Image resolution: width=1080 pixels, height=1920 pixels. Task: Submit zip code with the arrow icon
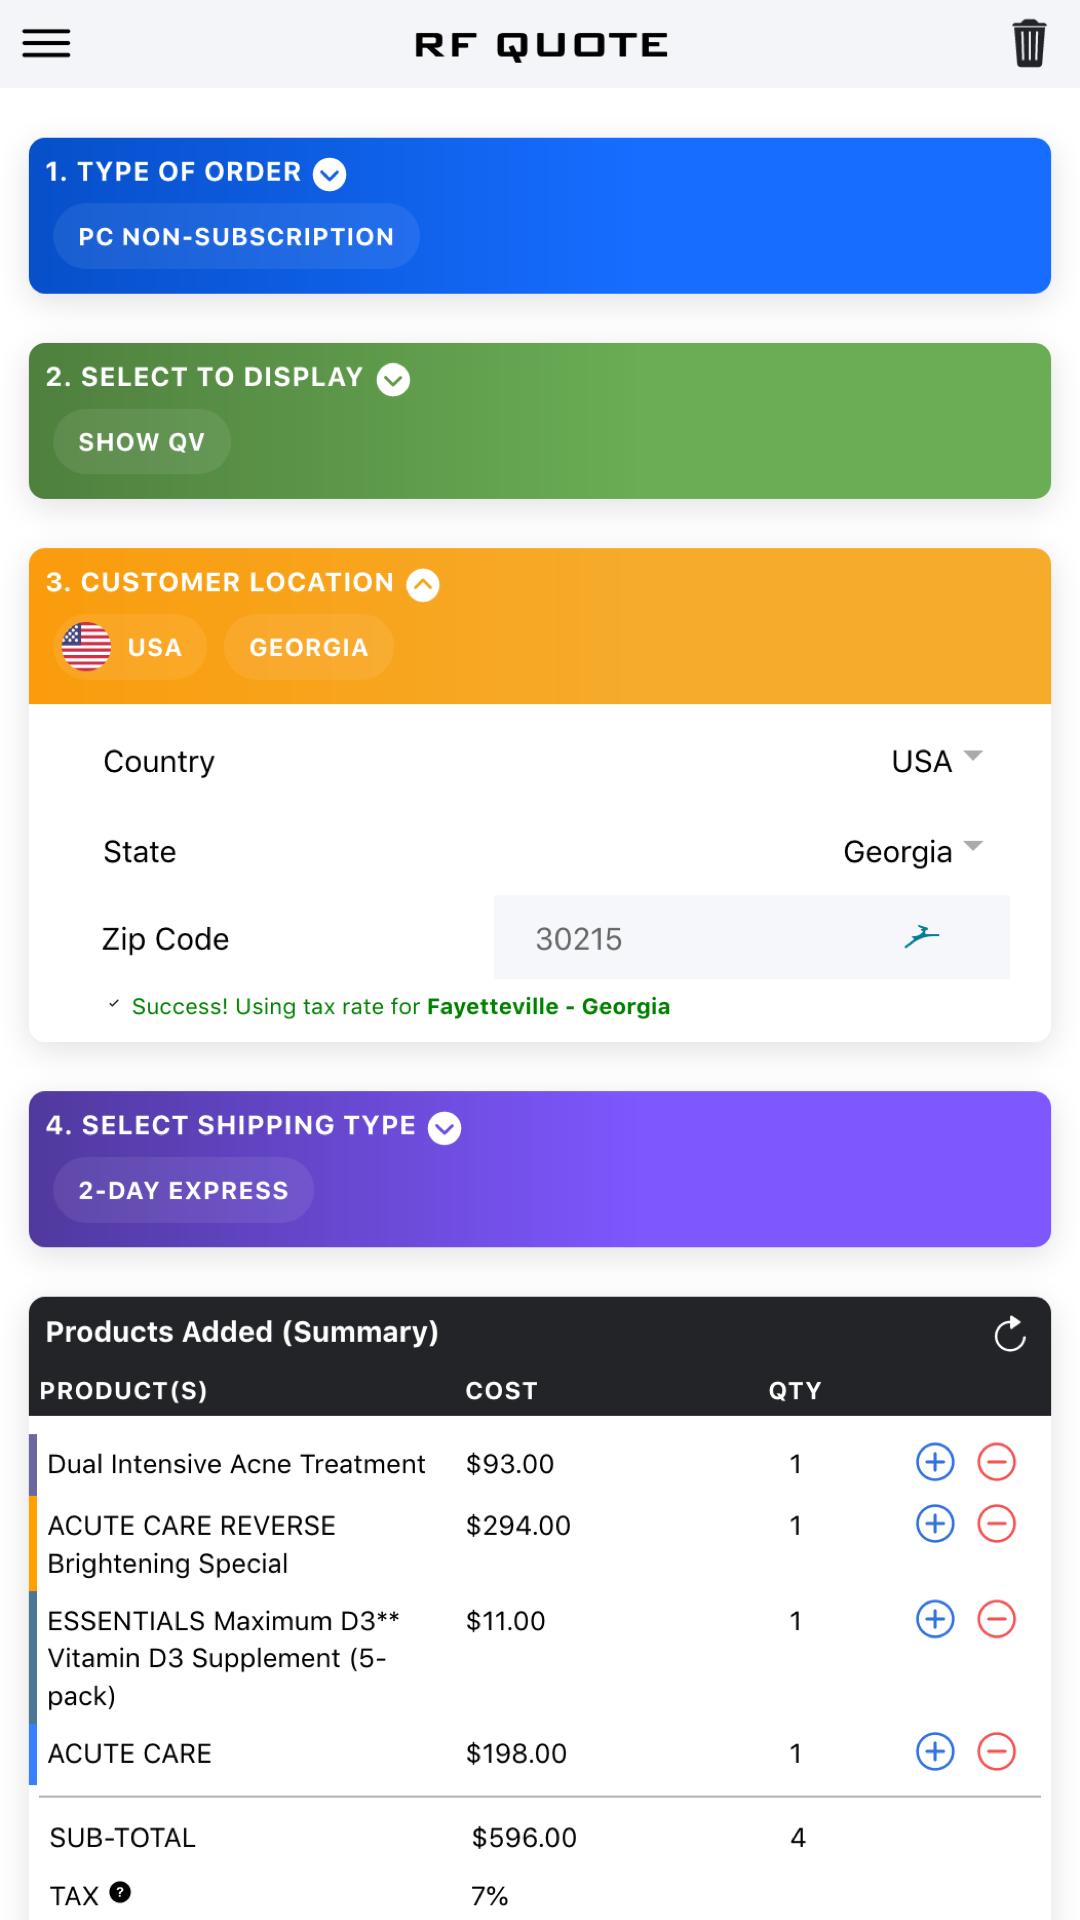pyautogui.click(x=922, y=937)
